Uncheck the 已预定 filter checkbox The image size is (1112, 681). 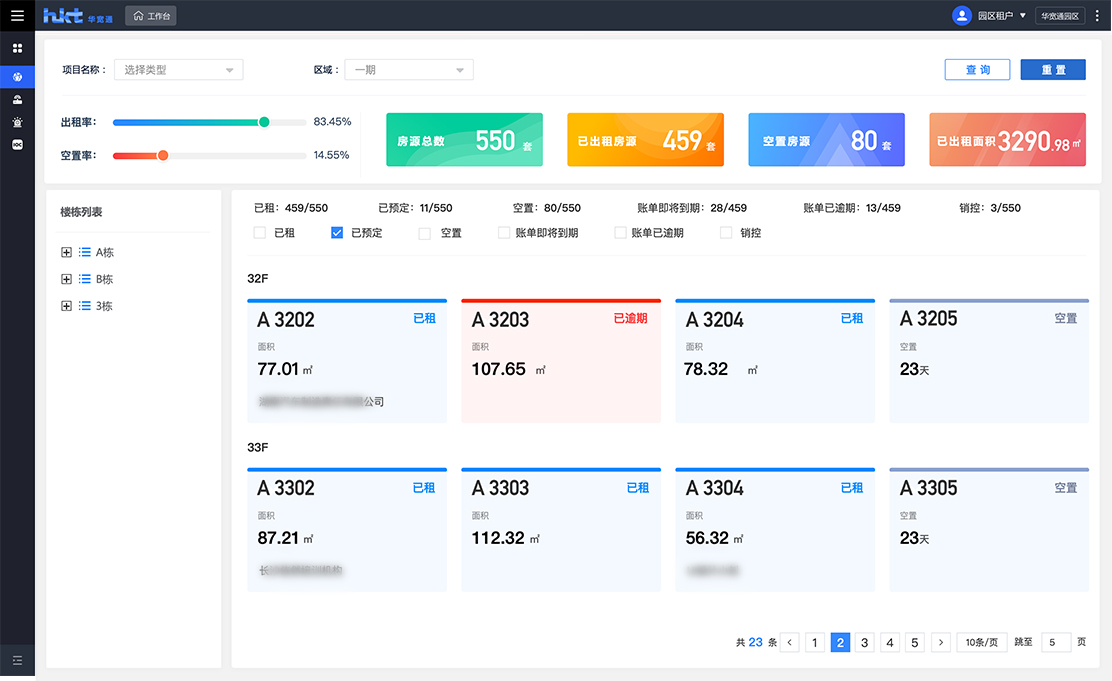(337, 233)
